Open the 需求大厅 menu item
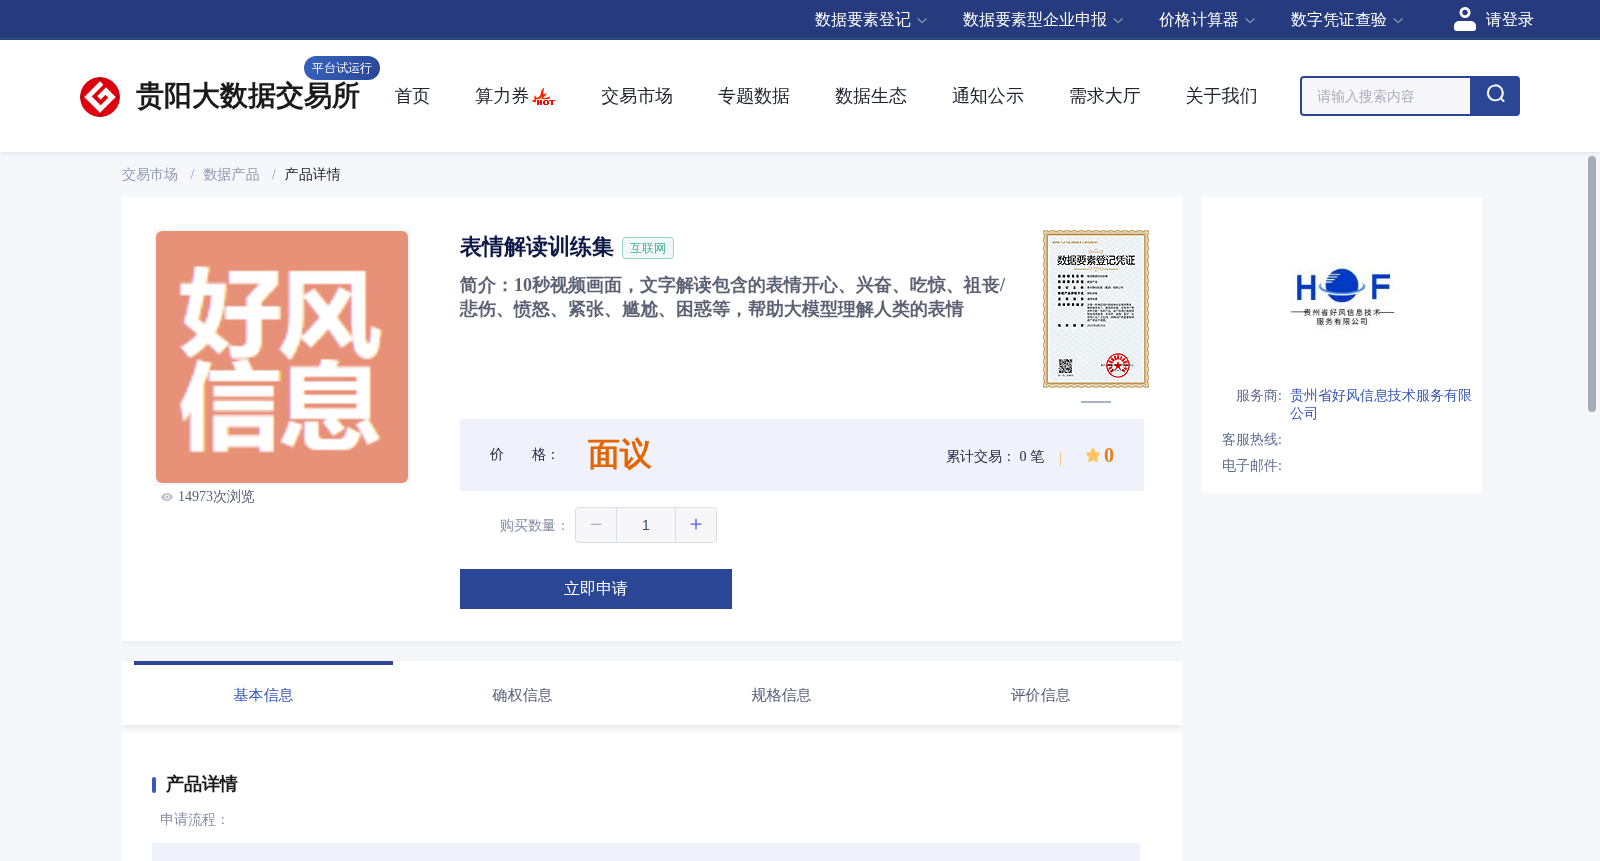The height and width of the screenshot is (861, 1600). (x=1105, y=96)
